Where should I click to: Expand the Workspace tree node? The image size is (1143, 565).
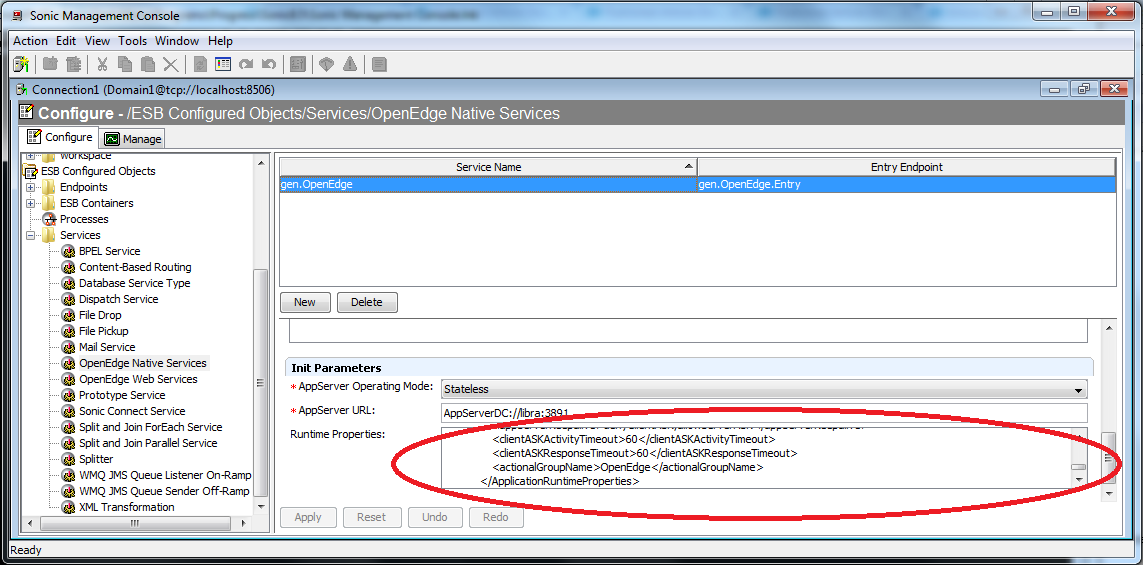pos(31,156)
